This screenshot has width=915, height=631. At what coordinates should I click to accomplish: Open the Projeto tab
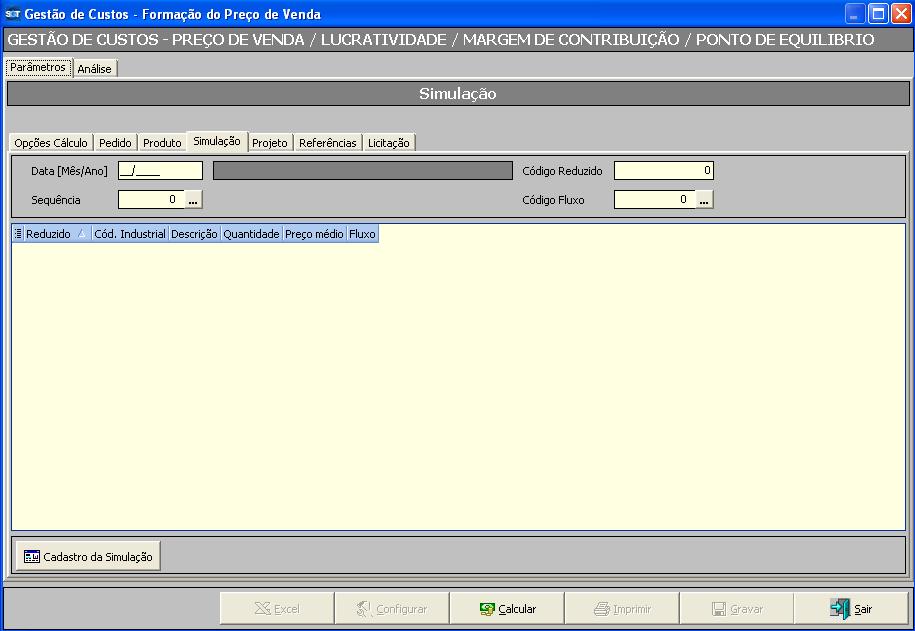270,143
